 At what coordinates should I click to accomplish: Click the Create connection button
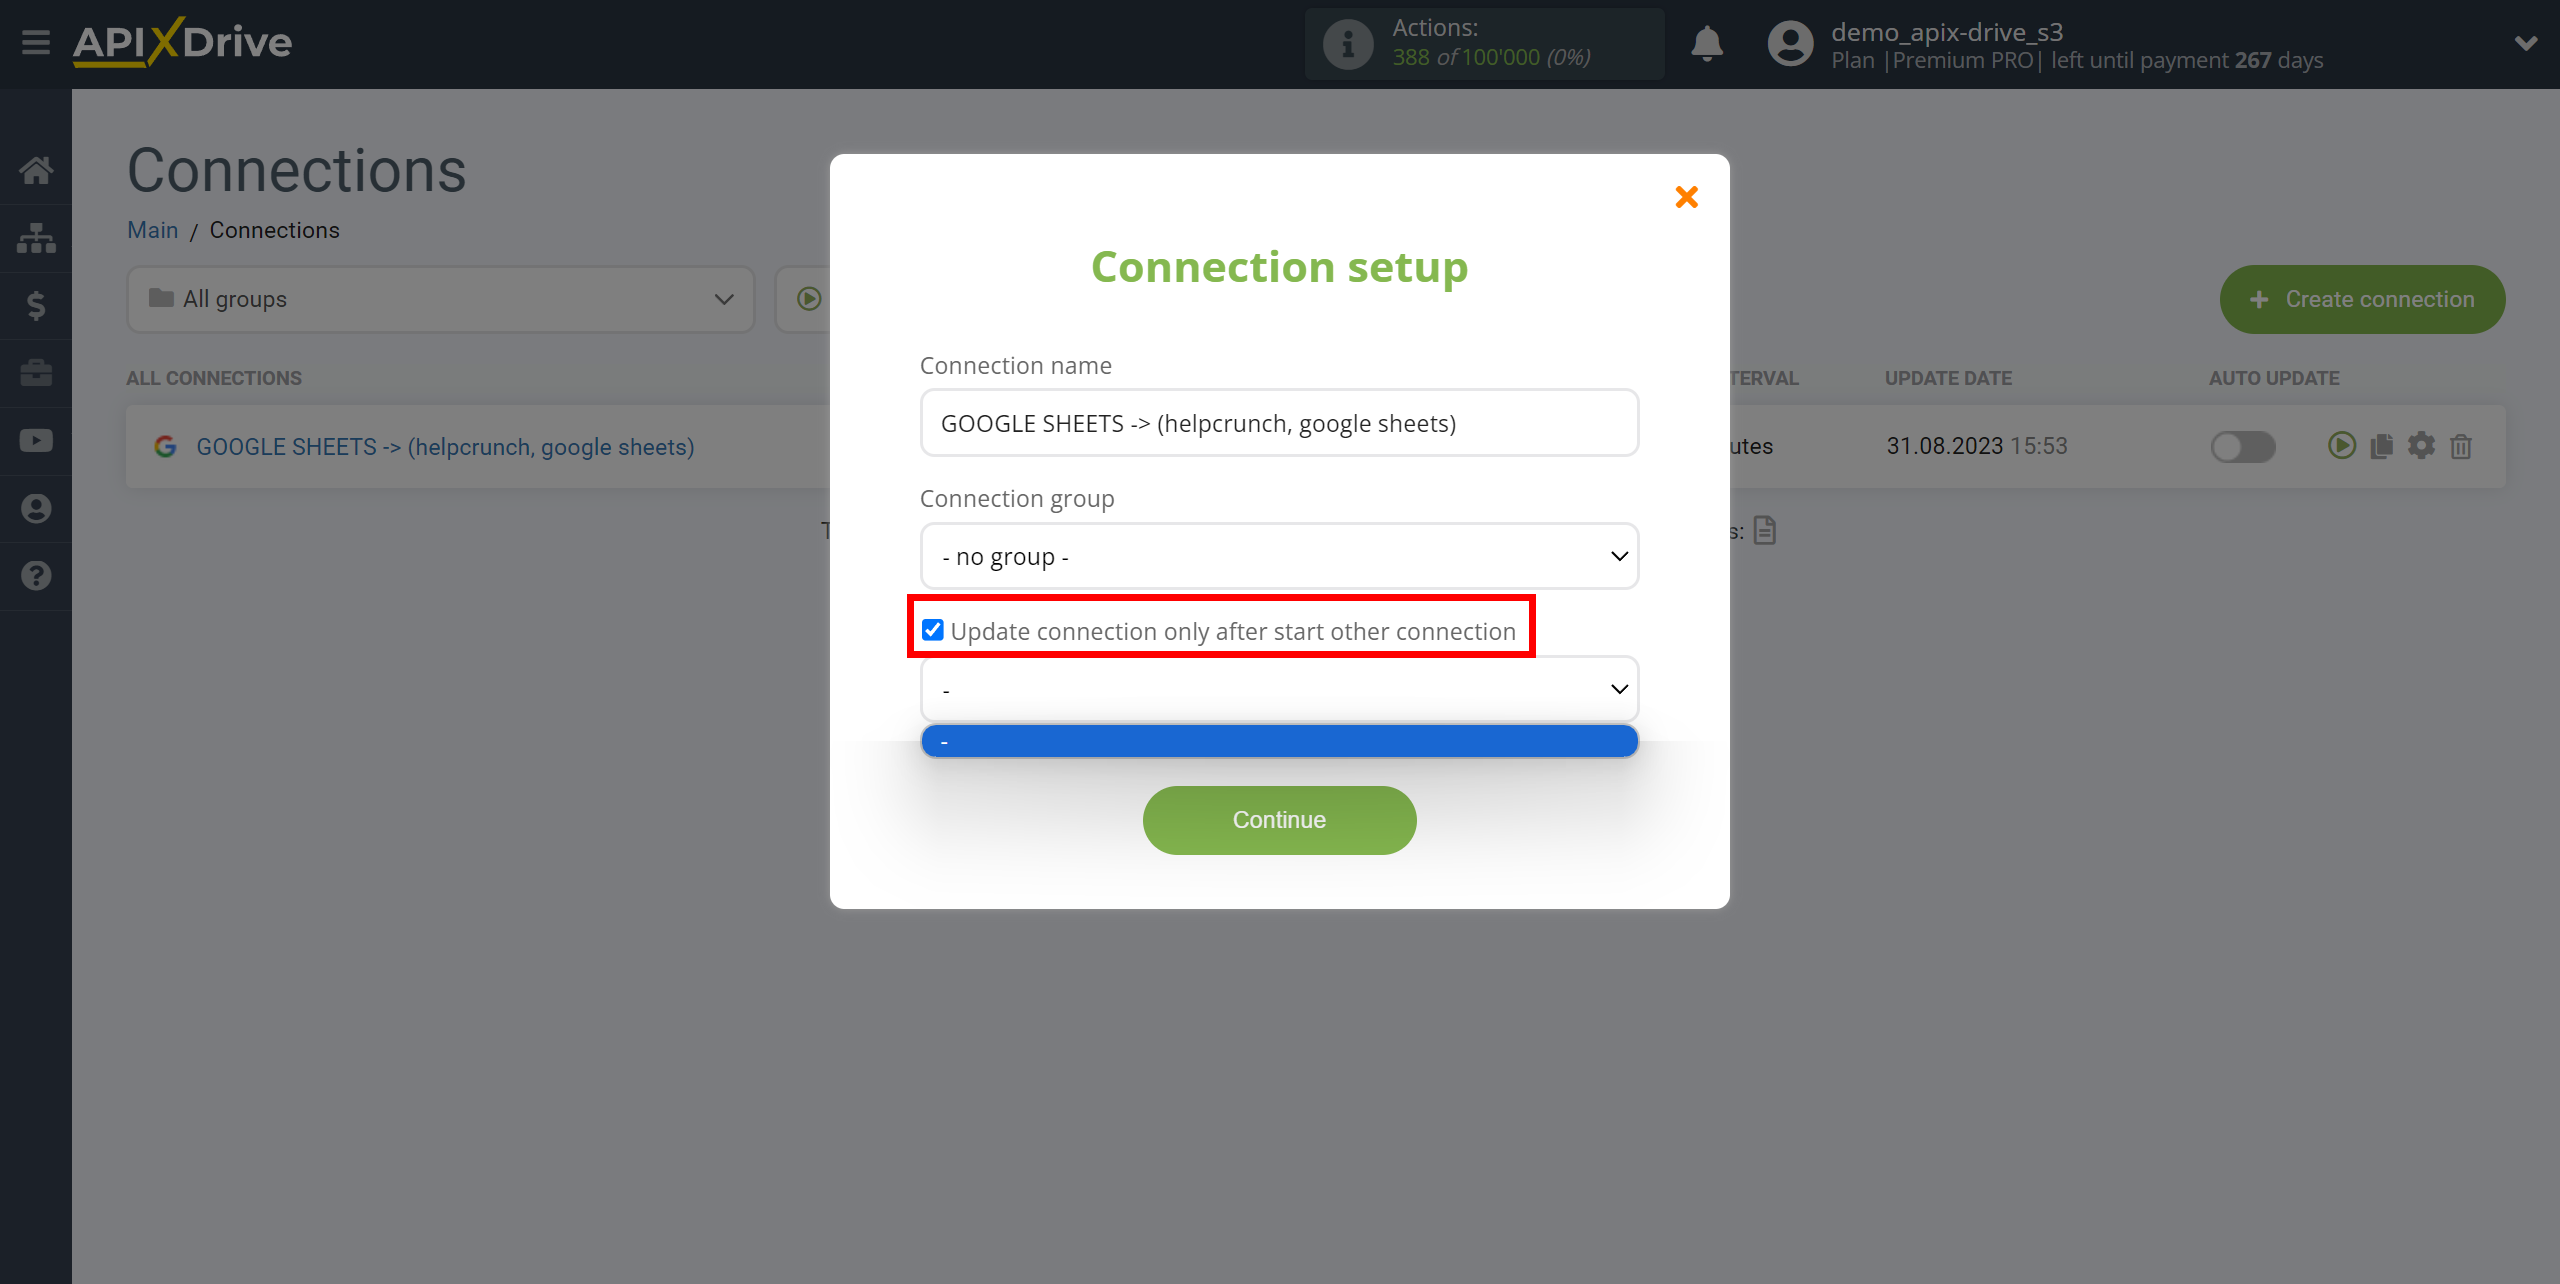click(2362, 298)
